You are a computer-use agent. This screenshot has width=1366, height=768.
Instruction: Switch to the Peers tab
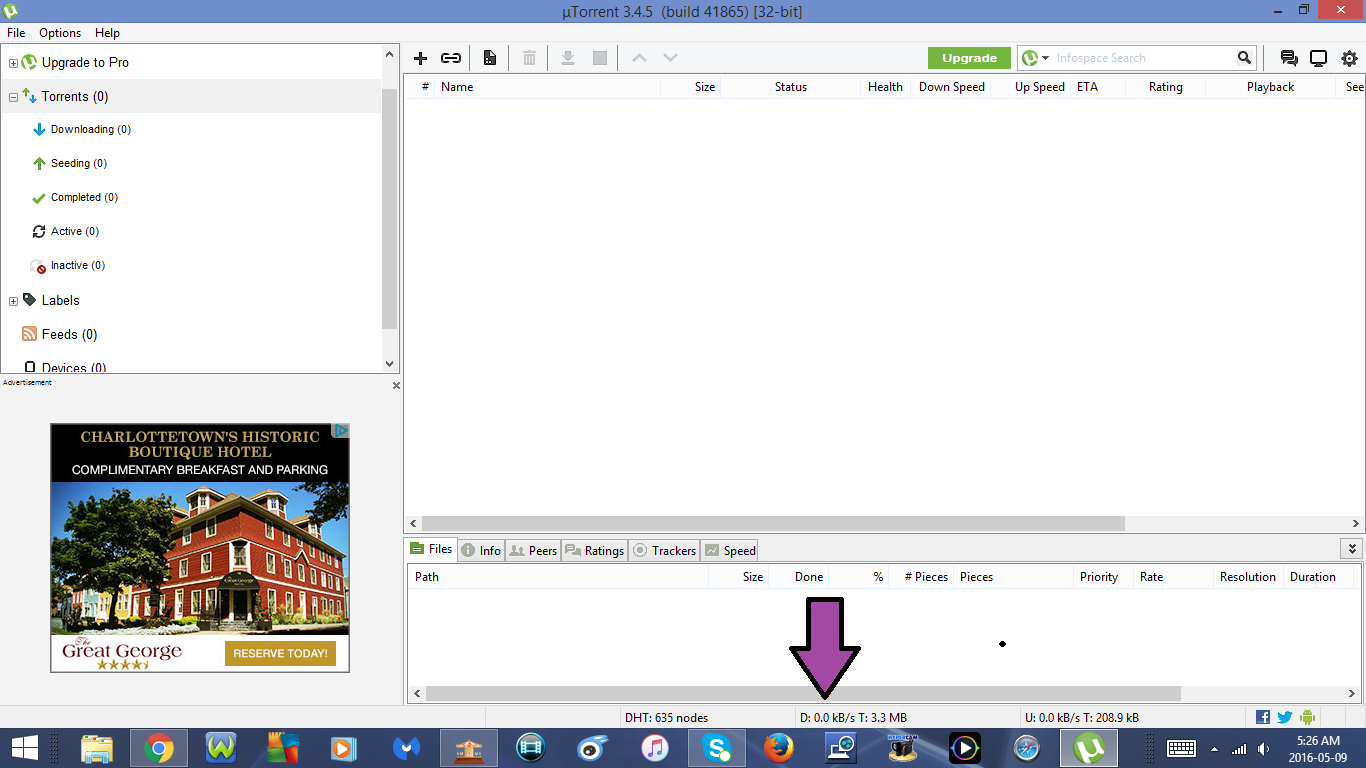(x=533, y=550)
